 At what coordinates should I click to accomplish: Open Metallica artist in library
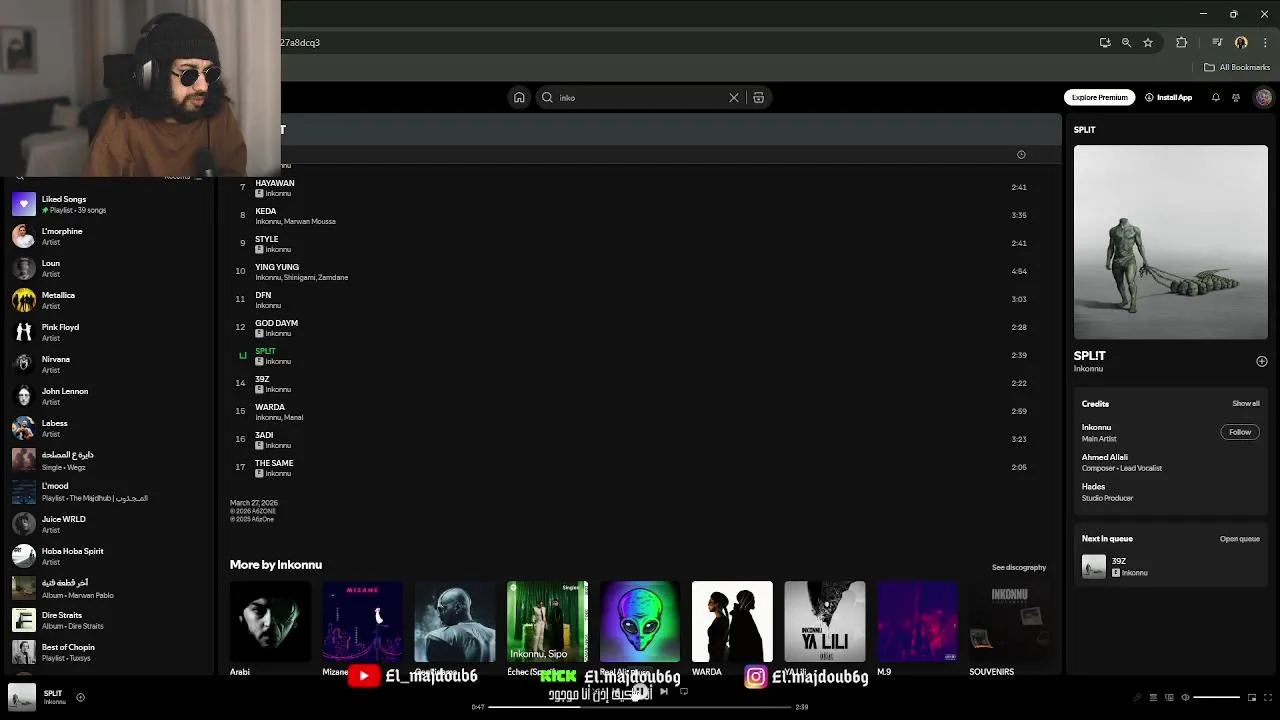[110, 300]
